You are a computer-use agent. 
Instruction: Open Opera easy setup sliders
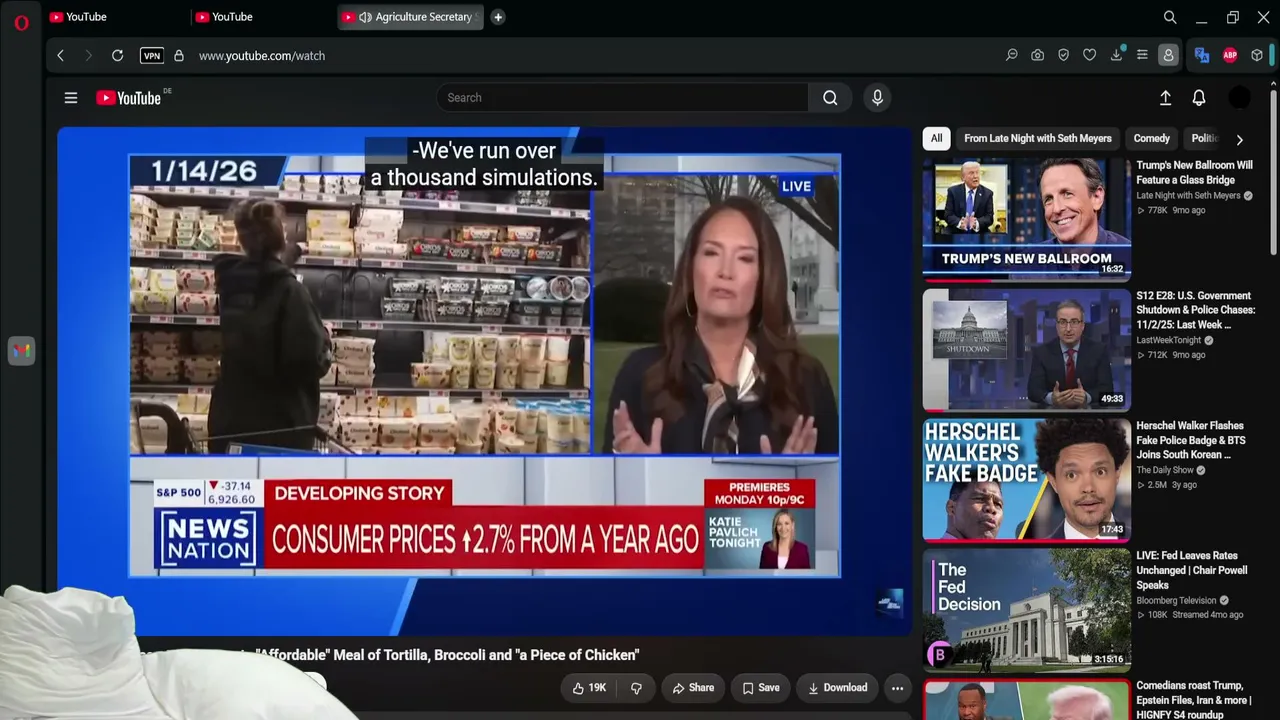pyautogui.click(x=1142, y=56)
